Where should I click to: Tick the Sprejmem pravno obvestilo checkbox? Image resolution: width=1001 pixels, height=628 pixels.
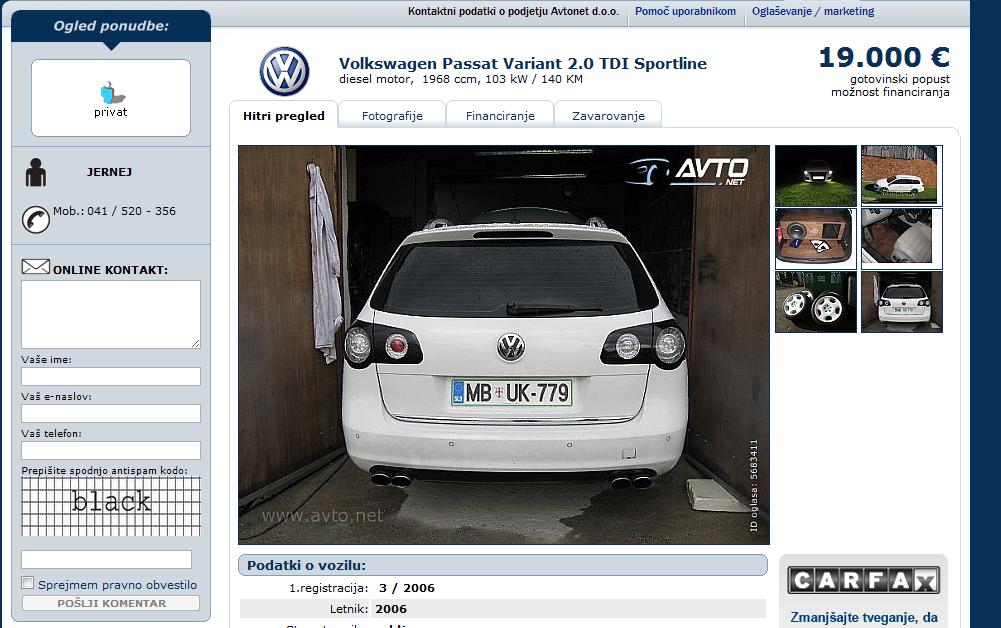(x=27, y=583)
